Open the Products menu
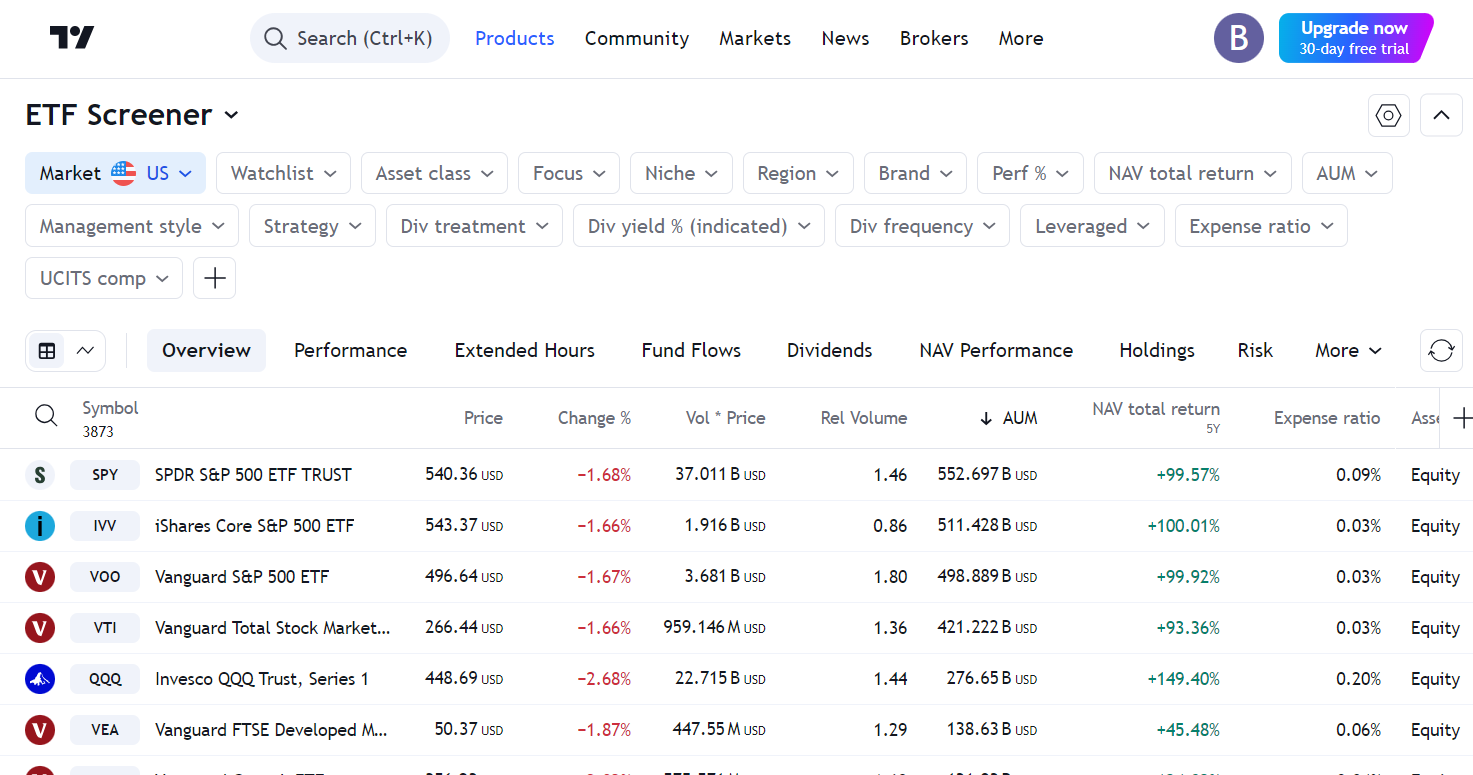1473x775 pixels. [x=514, y=38]
